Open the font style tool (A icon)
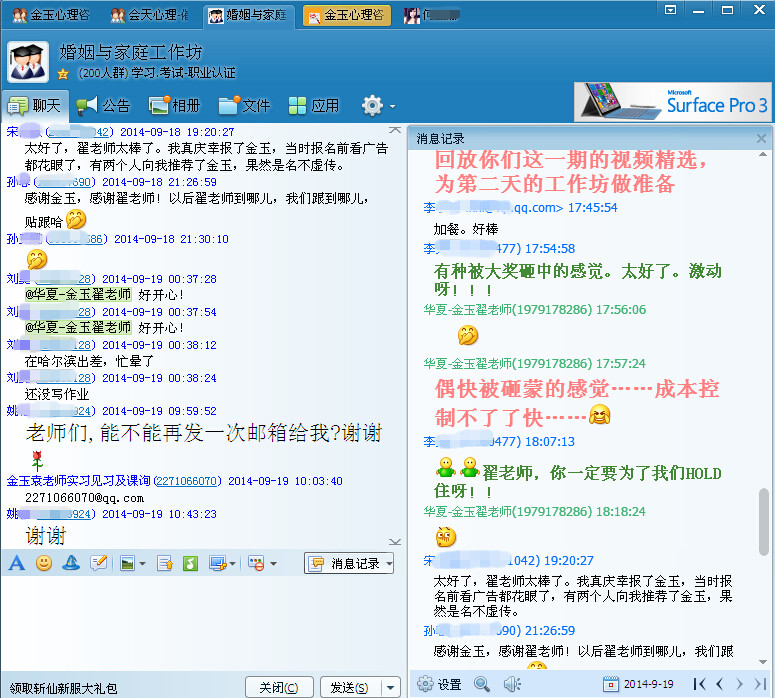This screenshot has height=698, width=775. (16, 563)
